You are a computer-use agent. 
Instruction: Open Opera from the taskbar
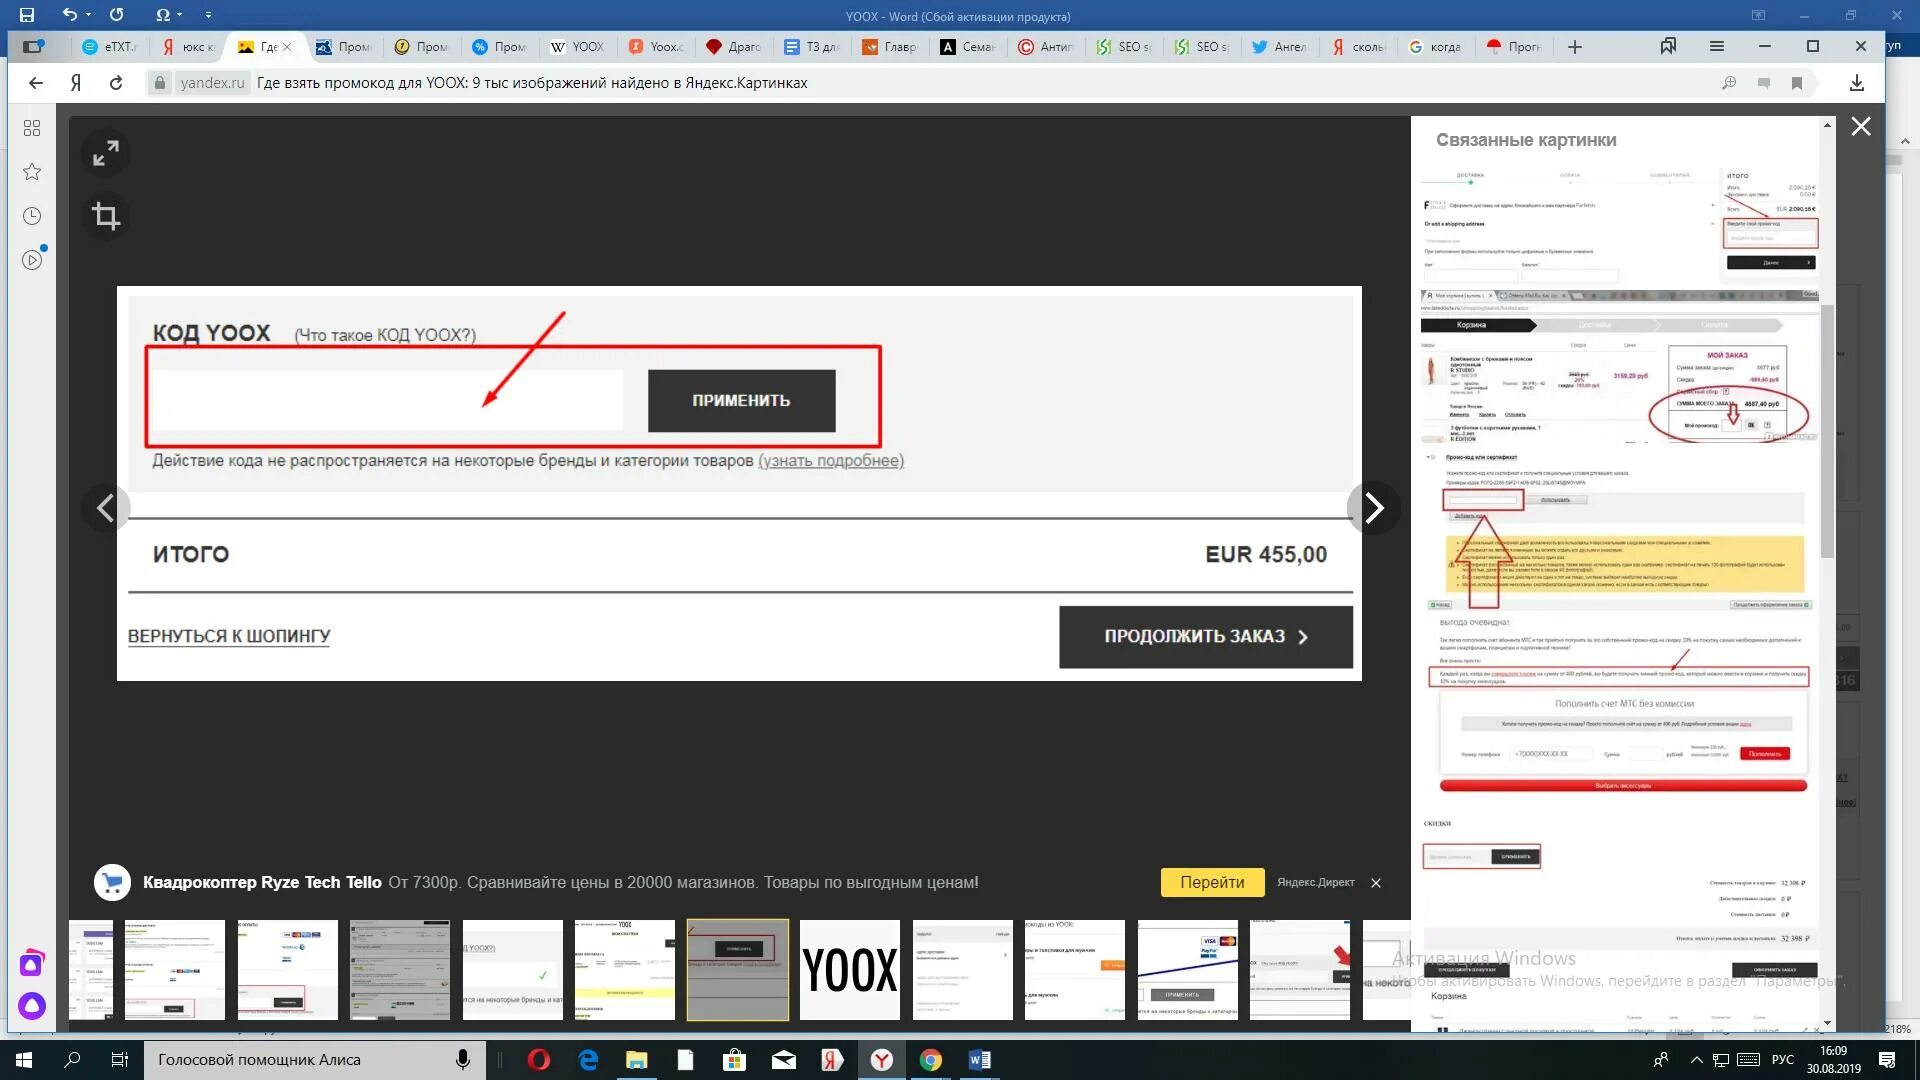[538, 1060]
